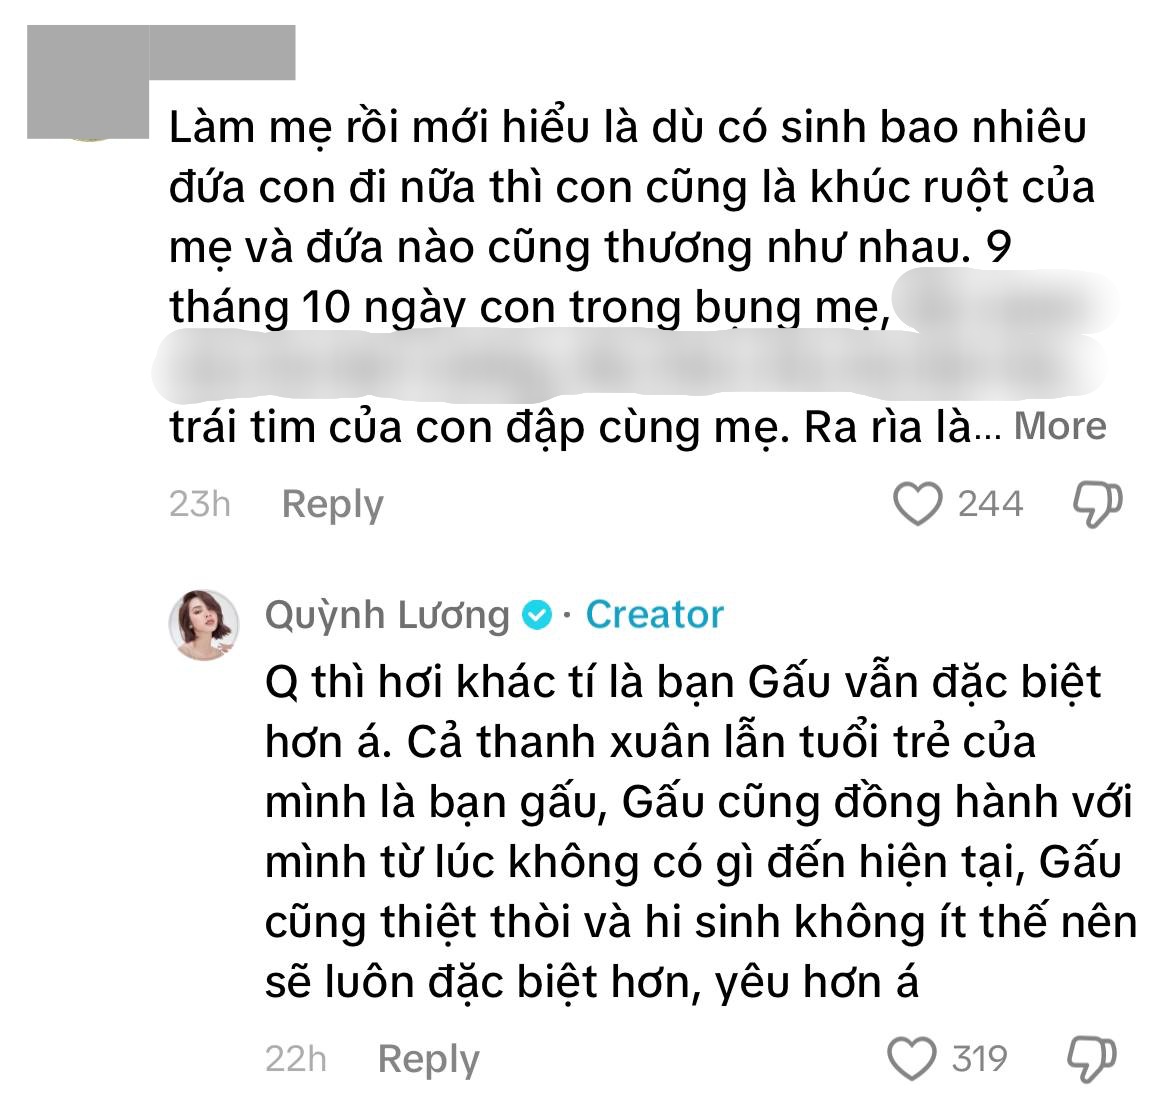Image resolution: width=1170 pixels, height=1094 pixels.
Task: Open the first commenter's blurred avatar
Action: (x=88, y=85)
